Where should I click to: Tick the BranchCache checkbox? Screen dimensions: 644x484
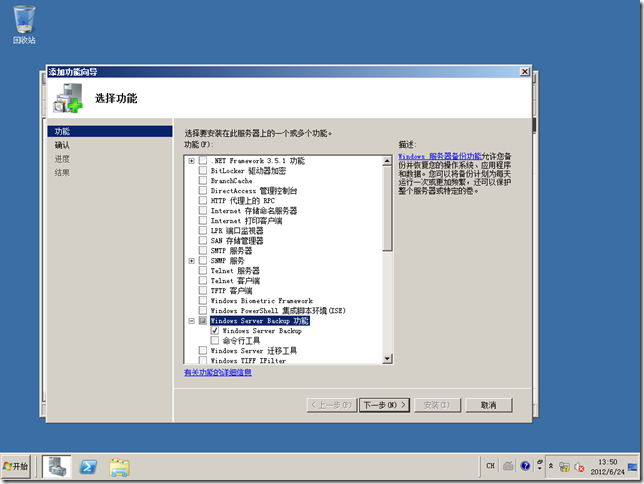(x=203, y=180)
